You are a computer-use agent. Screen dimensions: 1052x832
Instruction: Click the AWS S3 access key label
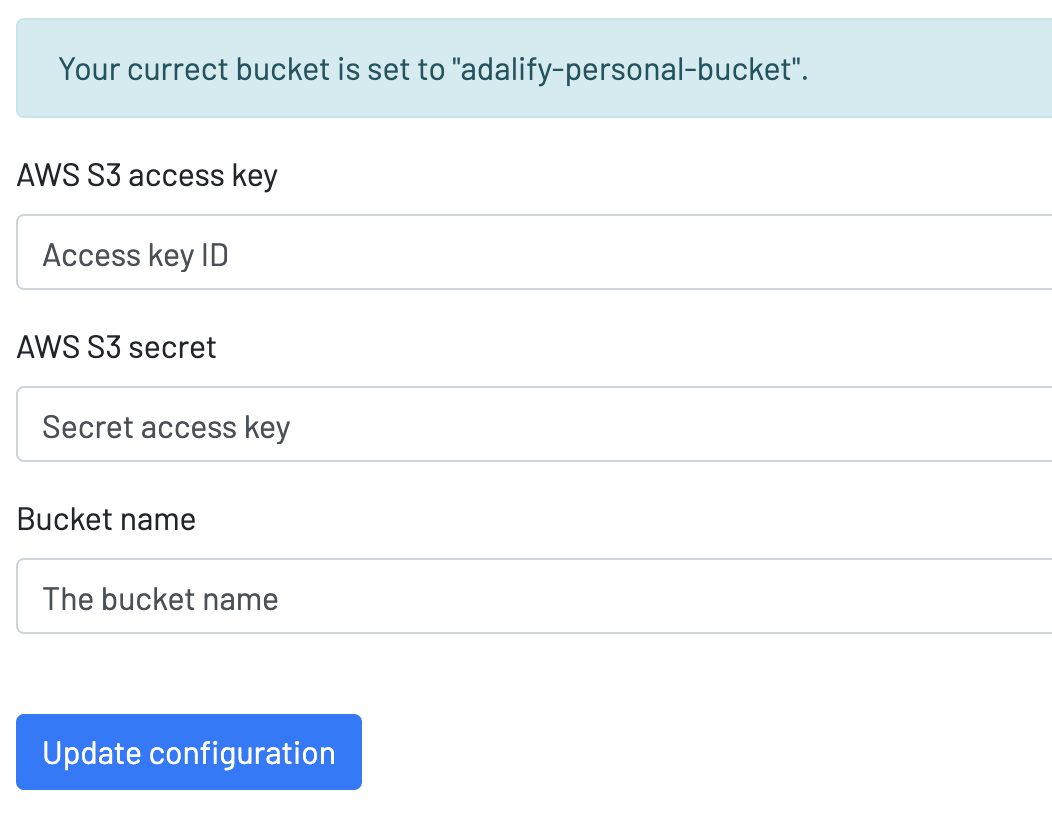(147, 175)
